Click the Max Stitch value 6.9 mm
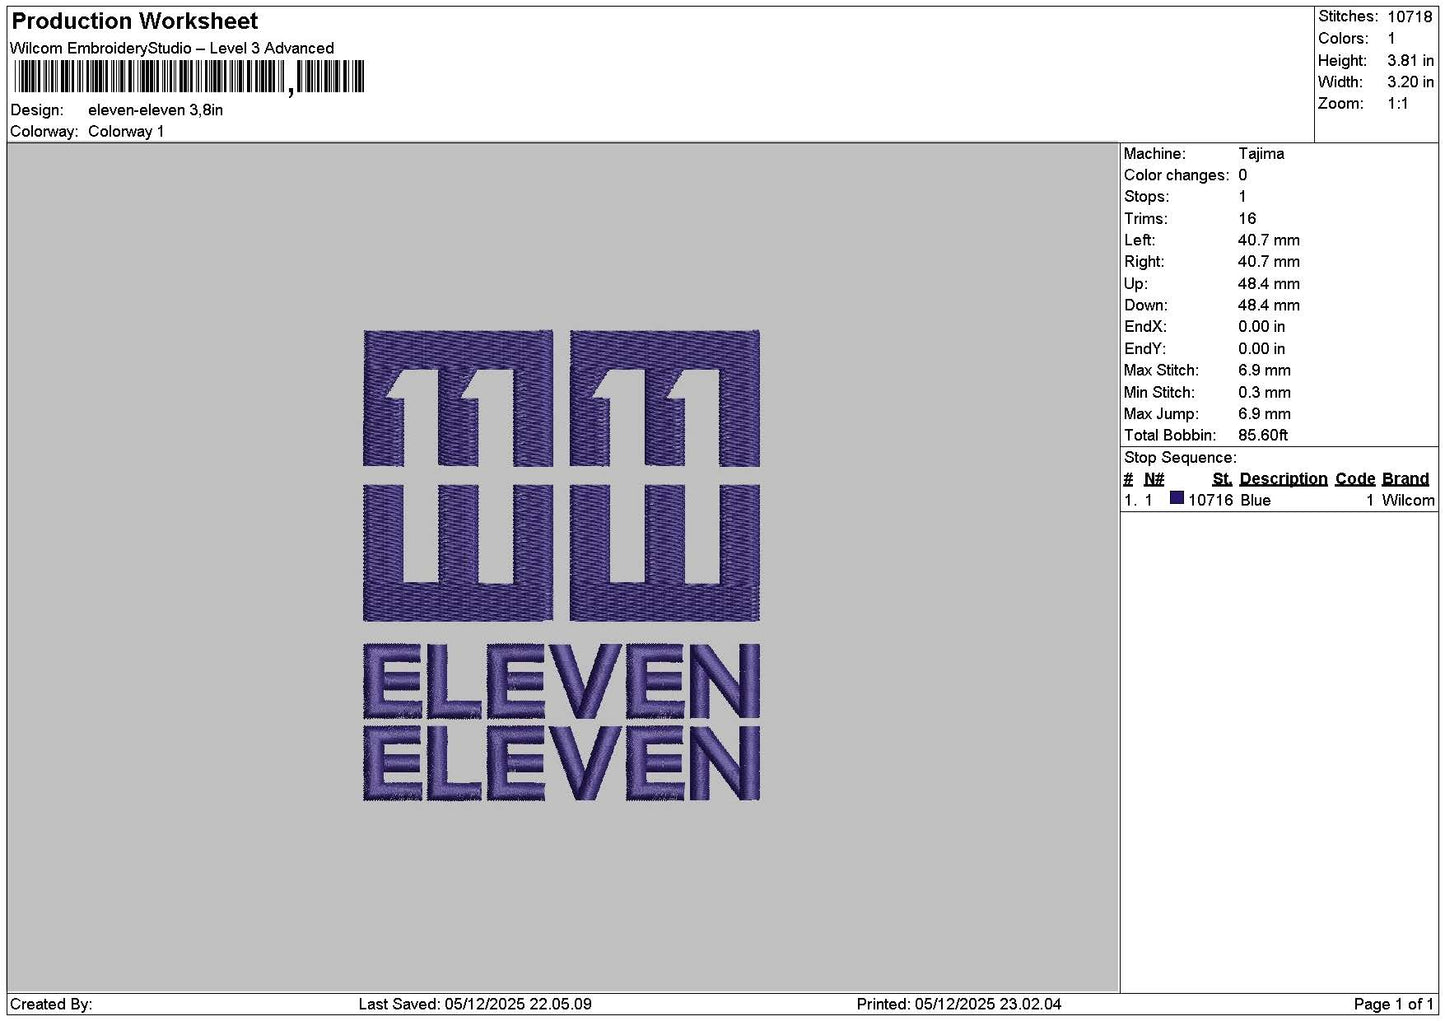Screen dimensions: 1445x1021 (x=1264, y=371)
